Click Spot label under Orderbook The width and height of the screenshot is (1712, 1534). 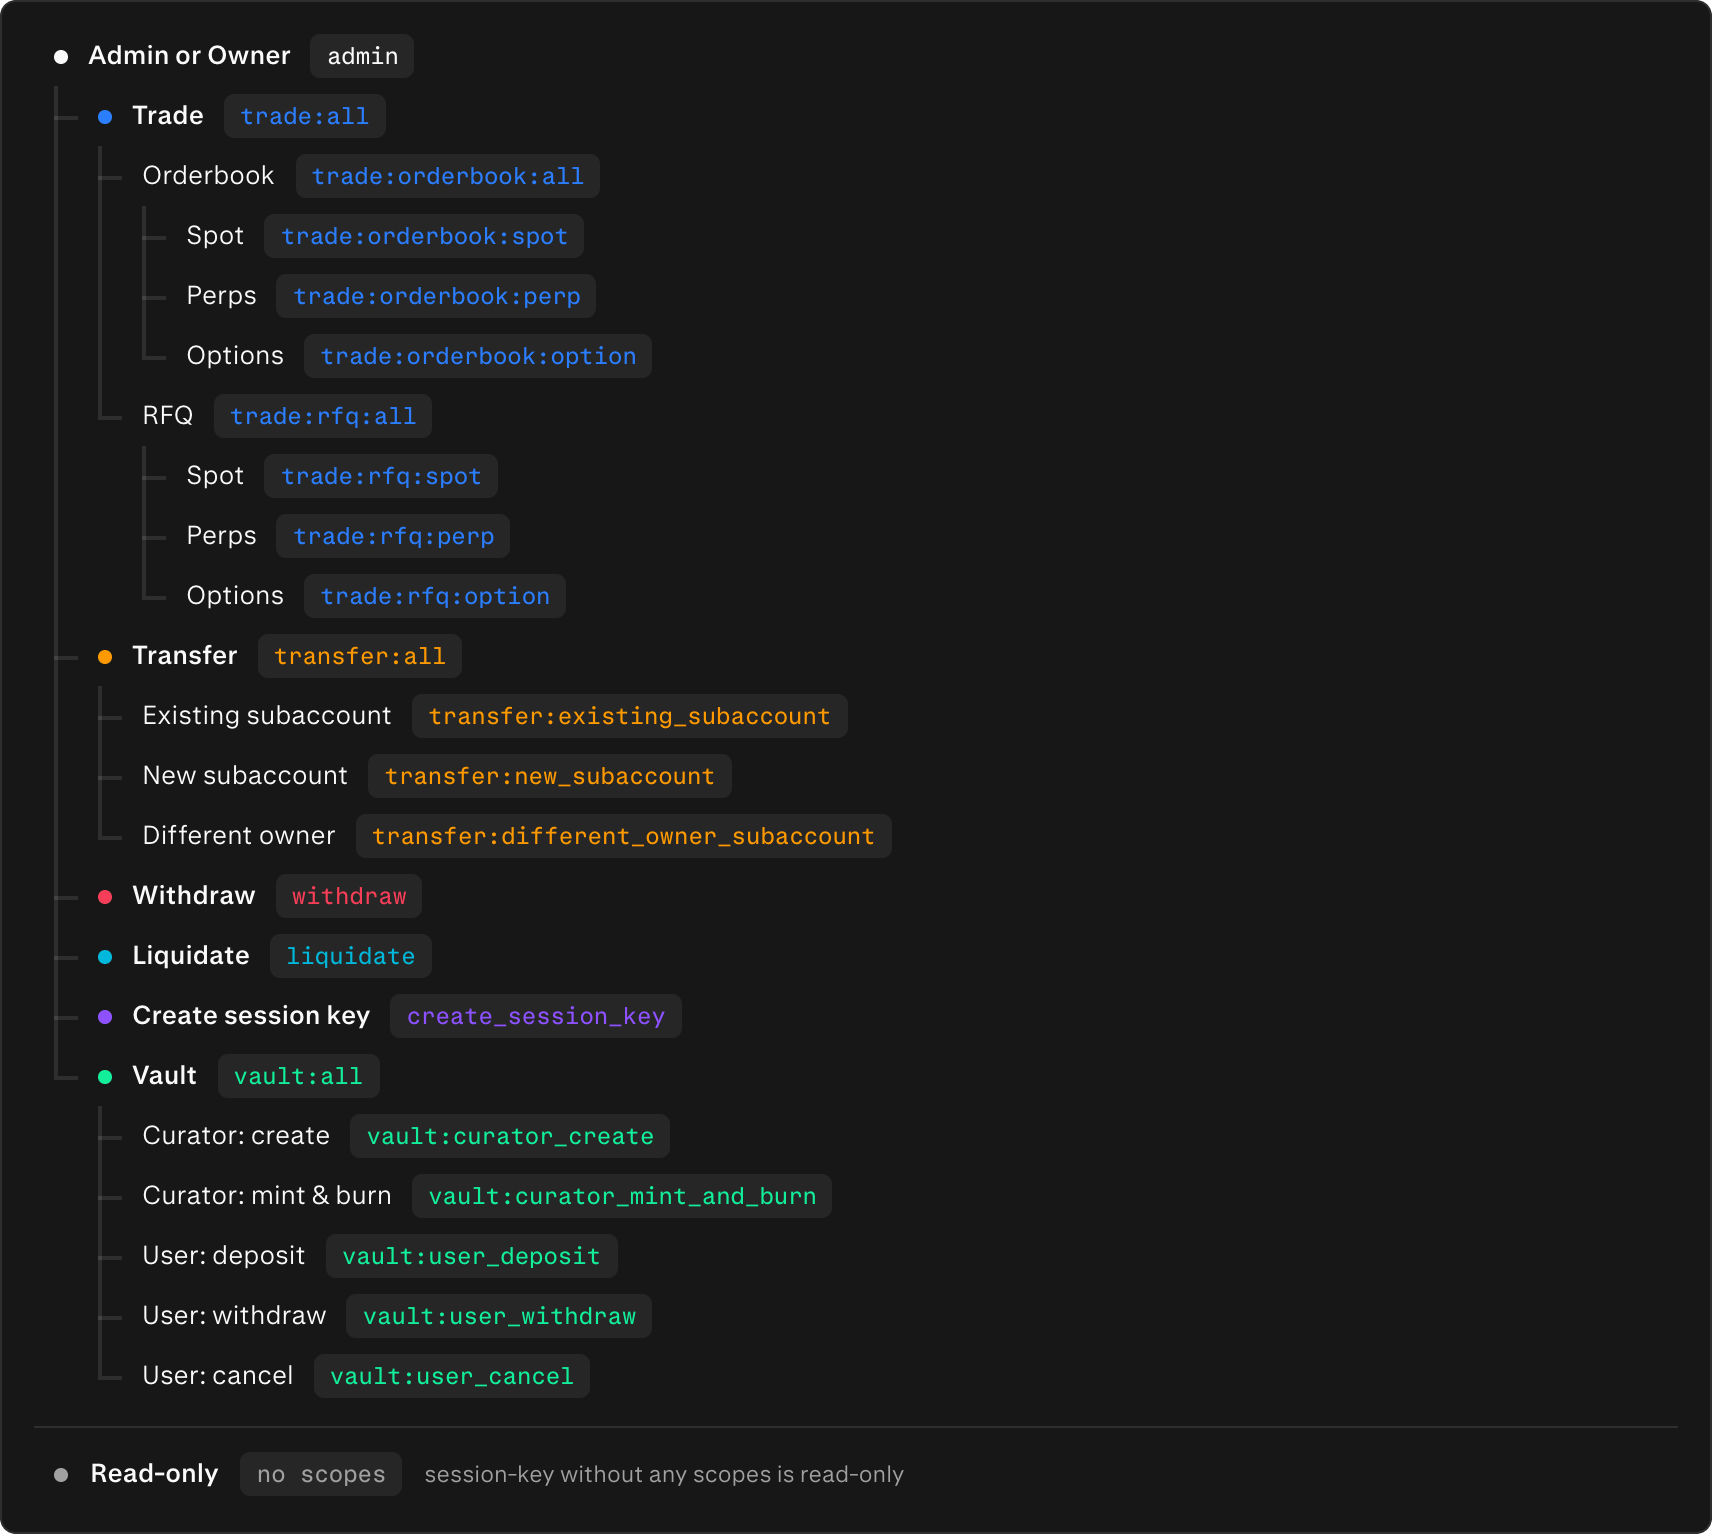[x=215, y=236]
